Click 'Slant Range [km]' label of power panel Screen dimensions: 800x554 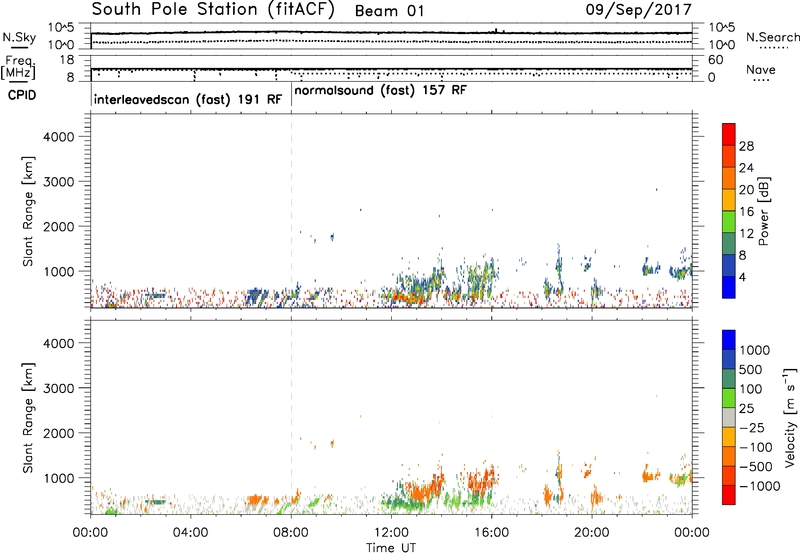(x=28, y=212)
